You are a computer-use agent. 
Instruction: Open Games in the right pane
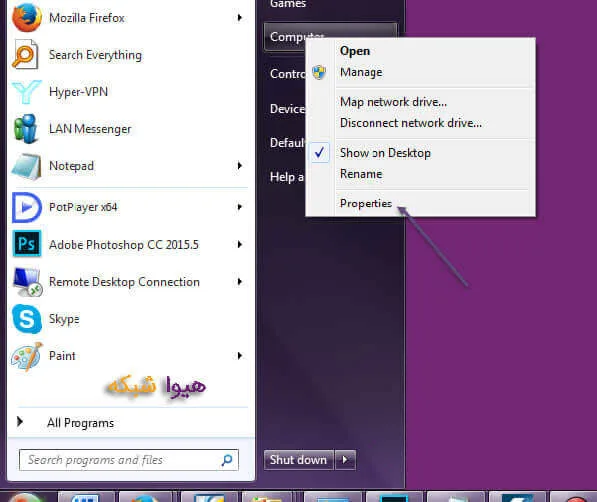288,4
